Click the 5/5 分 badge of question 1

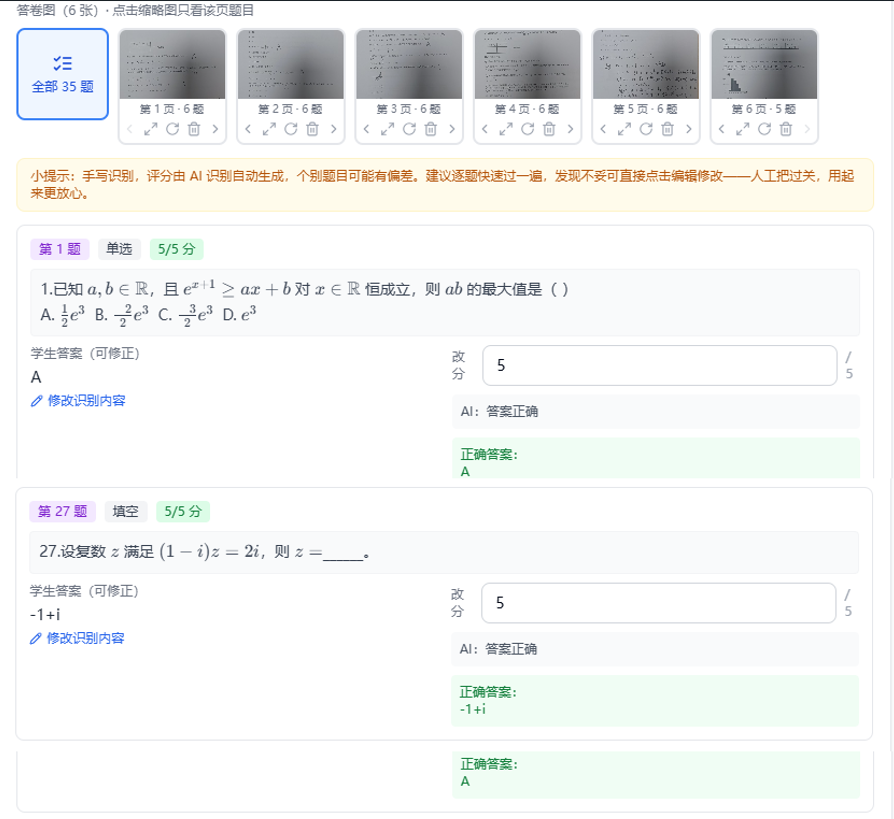click(x=177, y=249)
